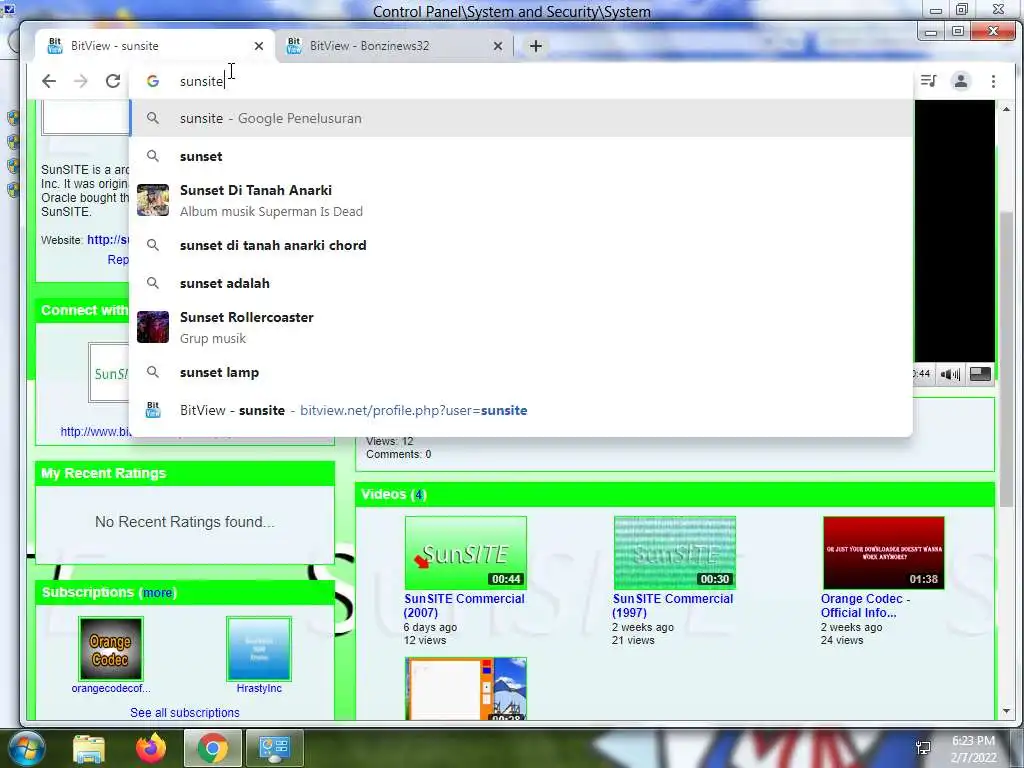Open the Chrome media control icon
Viewport: 1024px width, 768px height.
(929, 81)
